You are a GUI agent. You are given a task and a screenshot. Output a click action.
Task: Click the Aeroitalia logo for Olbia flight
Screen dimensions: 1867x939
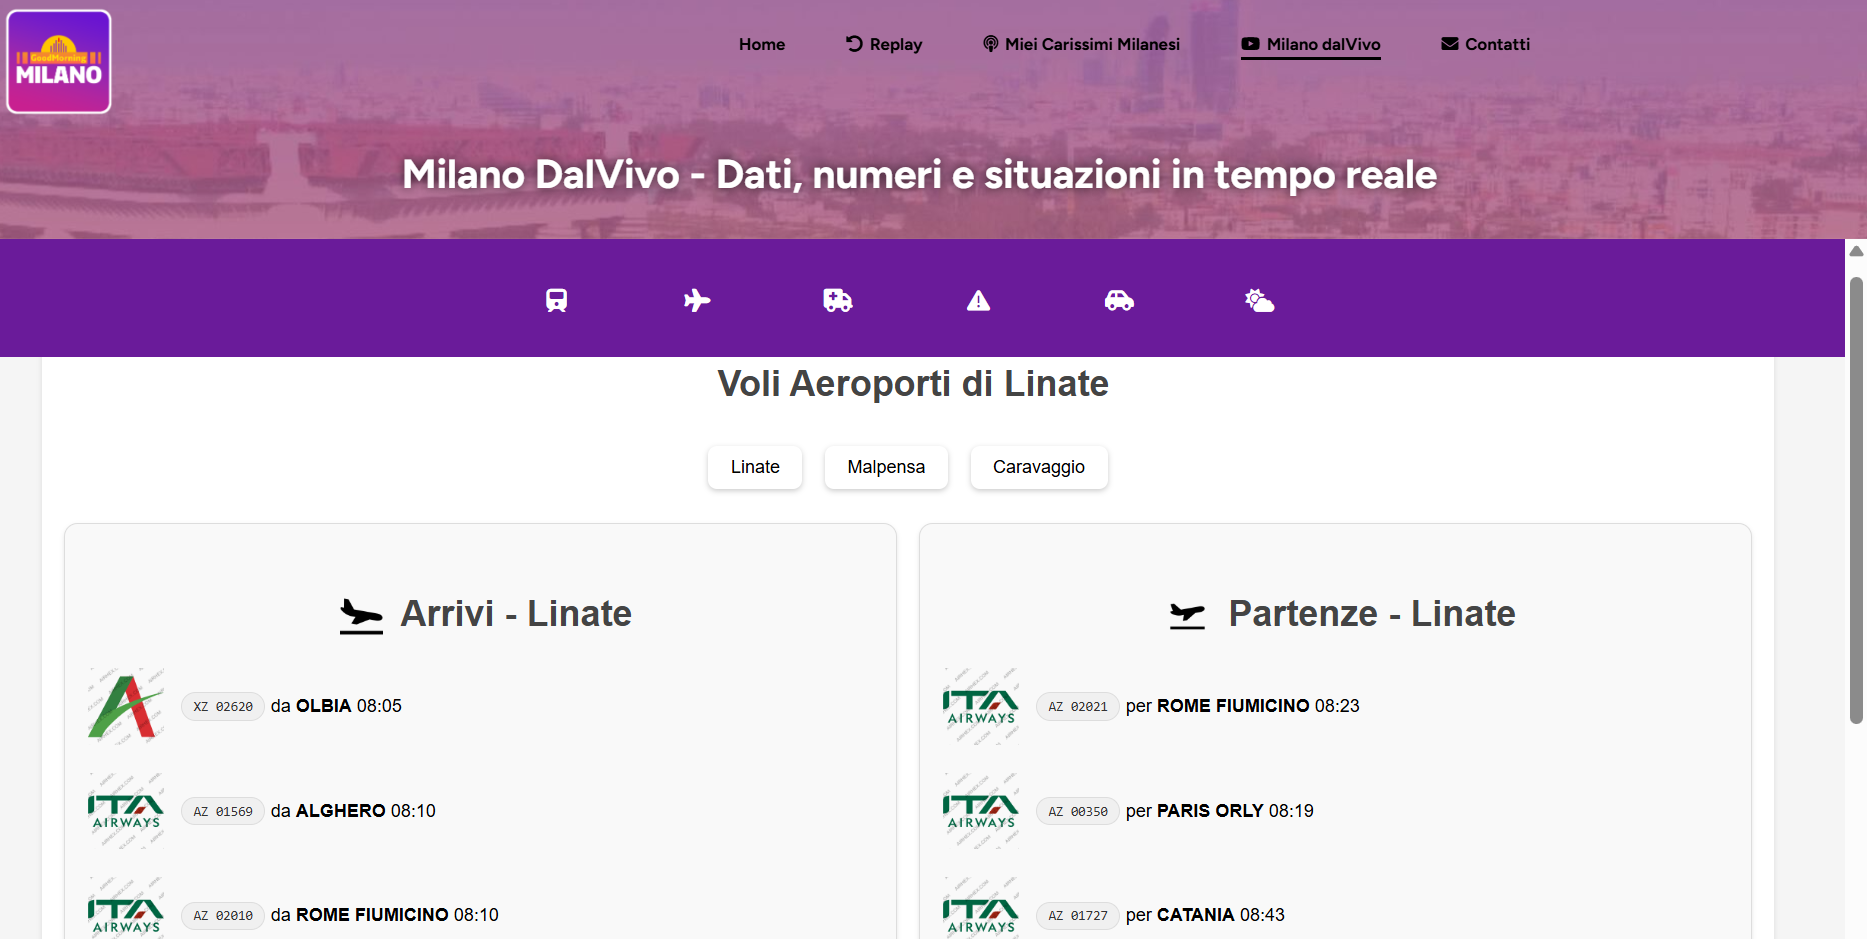pos(126,706)
